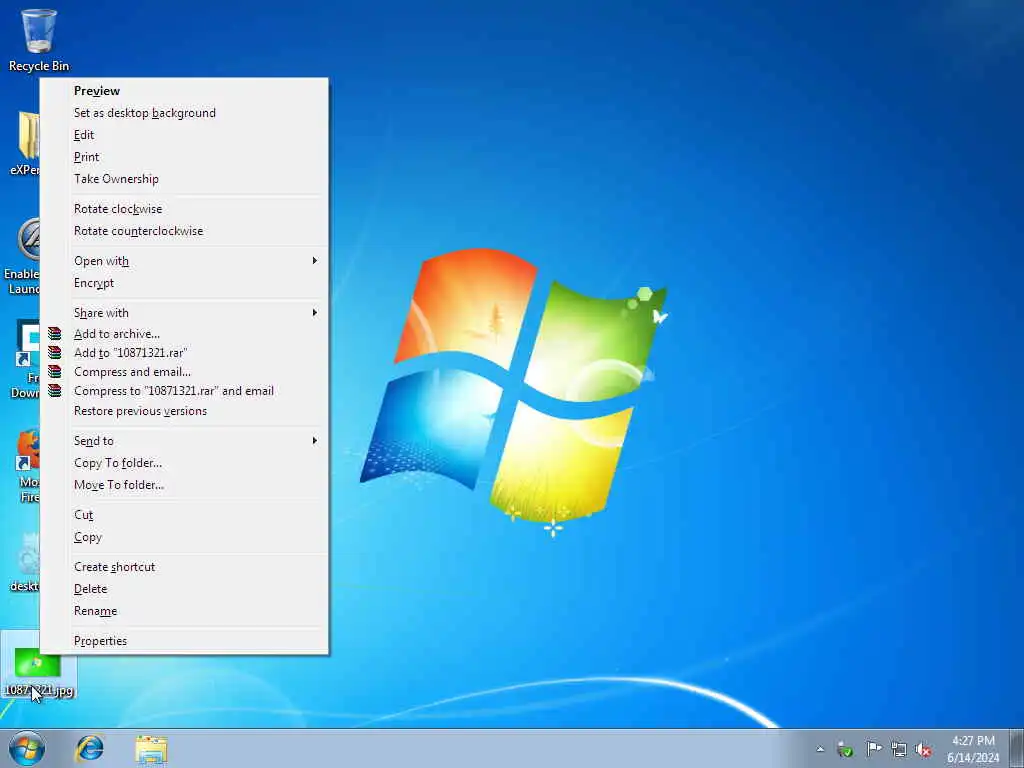Viewport: 1024px width, 768px height.
Task: Select Cut in the context menu
Action: (x=184, y=515)
